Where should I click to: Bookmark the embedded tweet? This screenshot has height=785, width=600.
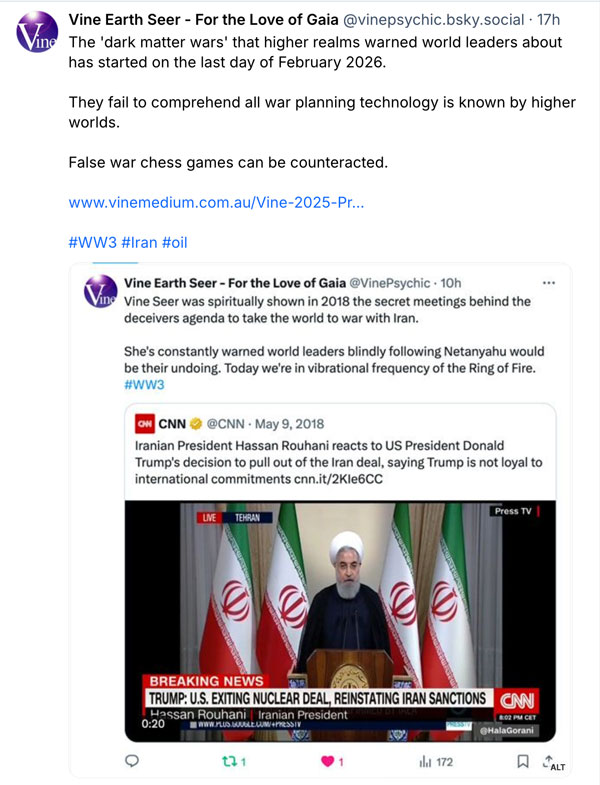click(522, 761)
